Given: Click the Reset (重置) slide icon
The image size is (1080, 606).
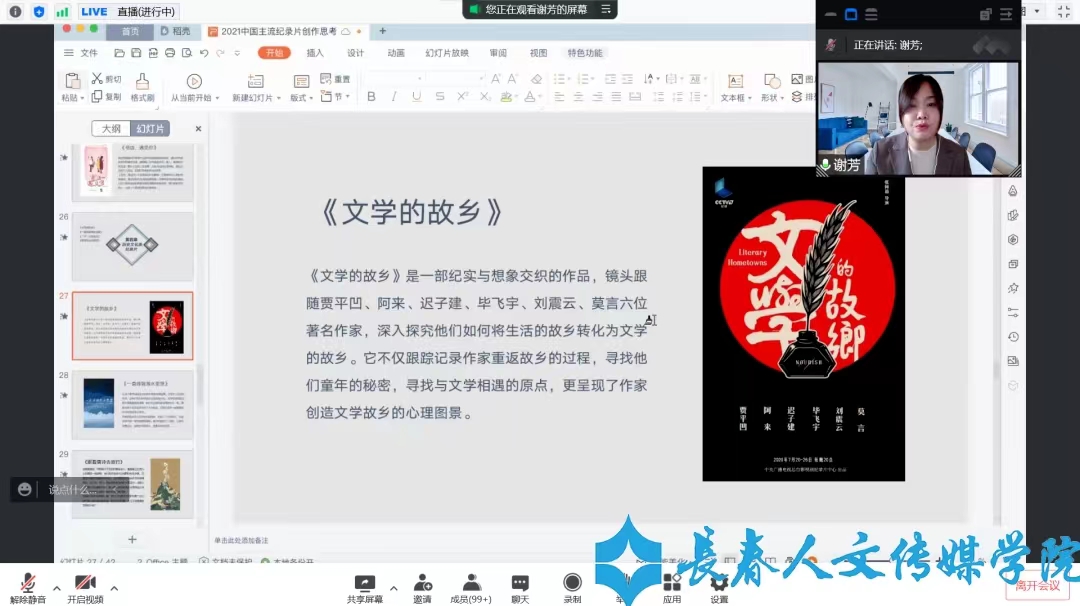Looking at the screenshot, I should click(326, 79).
